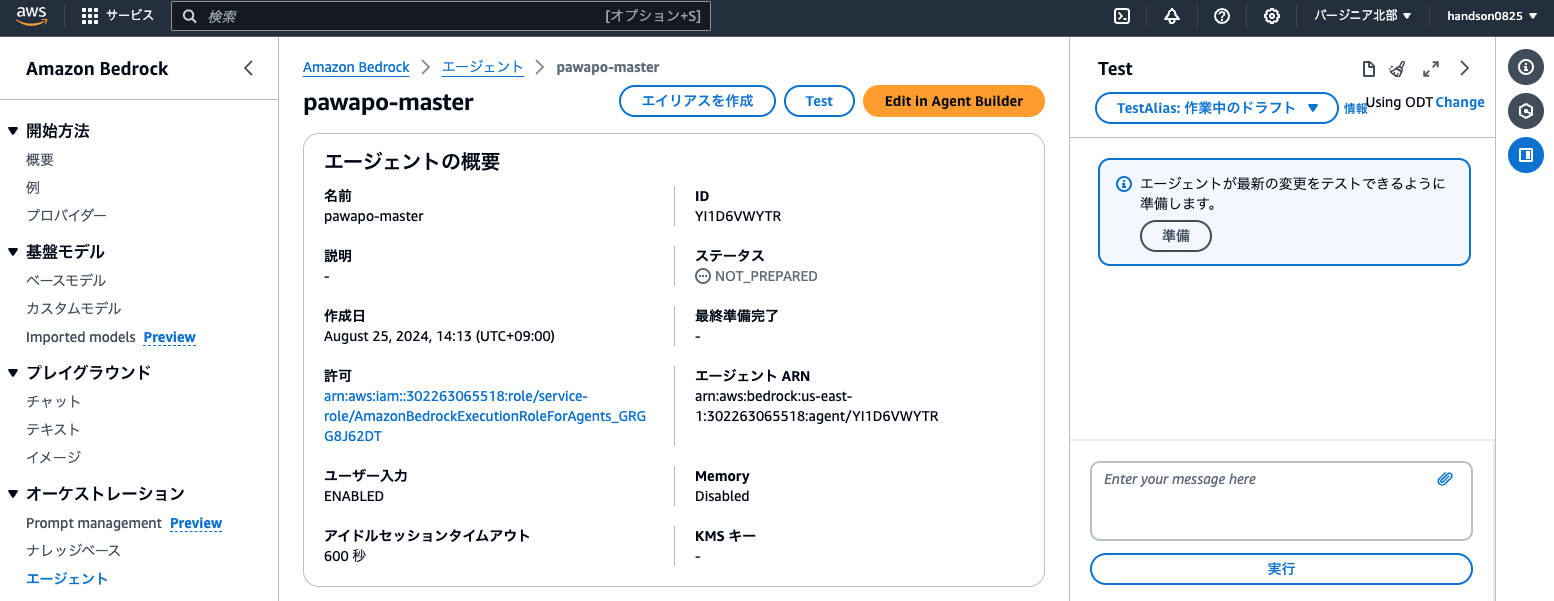1554x601 pixels.
Task: Open Prompt management in sidebar
Action: point(94,523)
